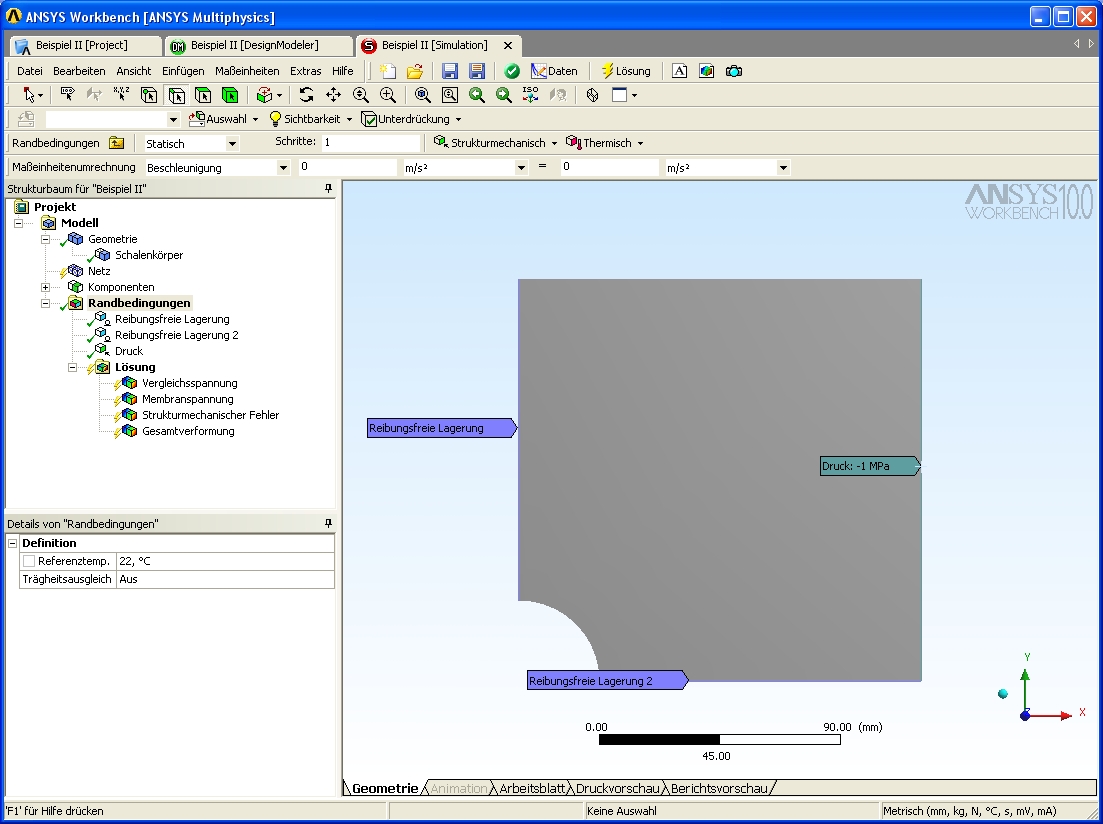Click the figure cube icon beside the camera
The height and width of the screenshot is (824, 1103).
[706, 71]
